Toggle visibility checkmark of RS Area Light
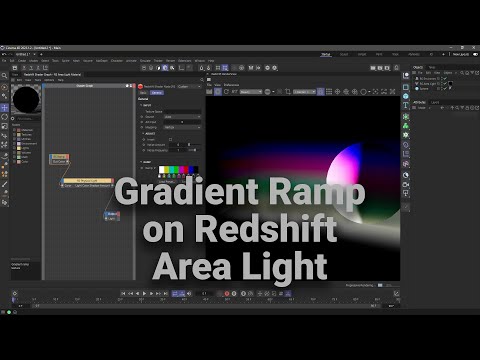 pos(445,84)
